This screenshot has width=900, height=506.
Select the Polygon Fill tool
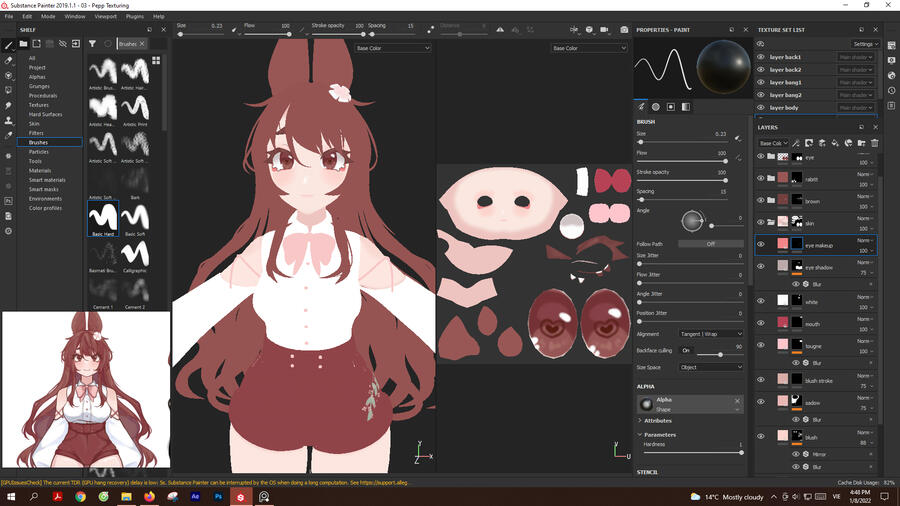[x=8, y=90]
